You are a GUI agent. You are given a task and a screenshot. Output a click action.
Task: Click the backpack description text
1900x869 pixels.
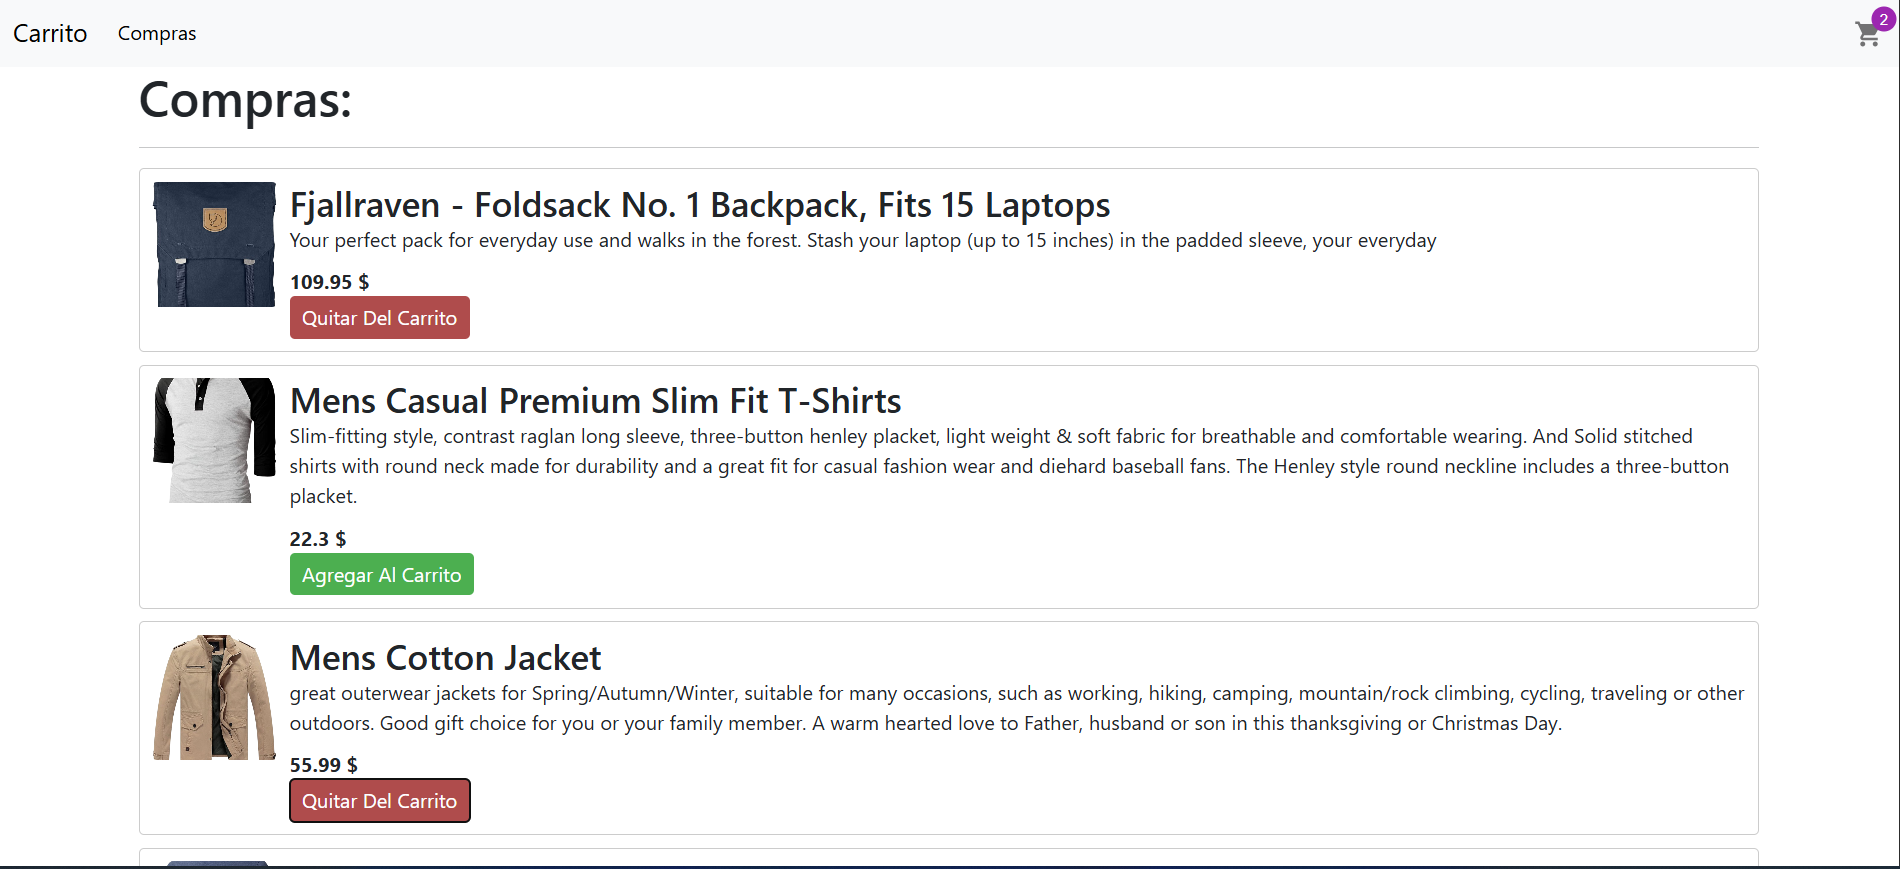pos(862,241)
